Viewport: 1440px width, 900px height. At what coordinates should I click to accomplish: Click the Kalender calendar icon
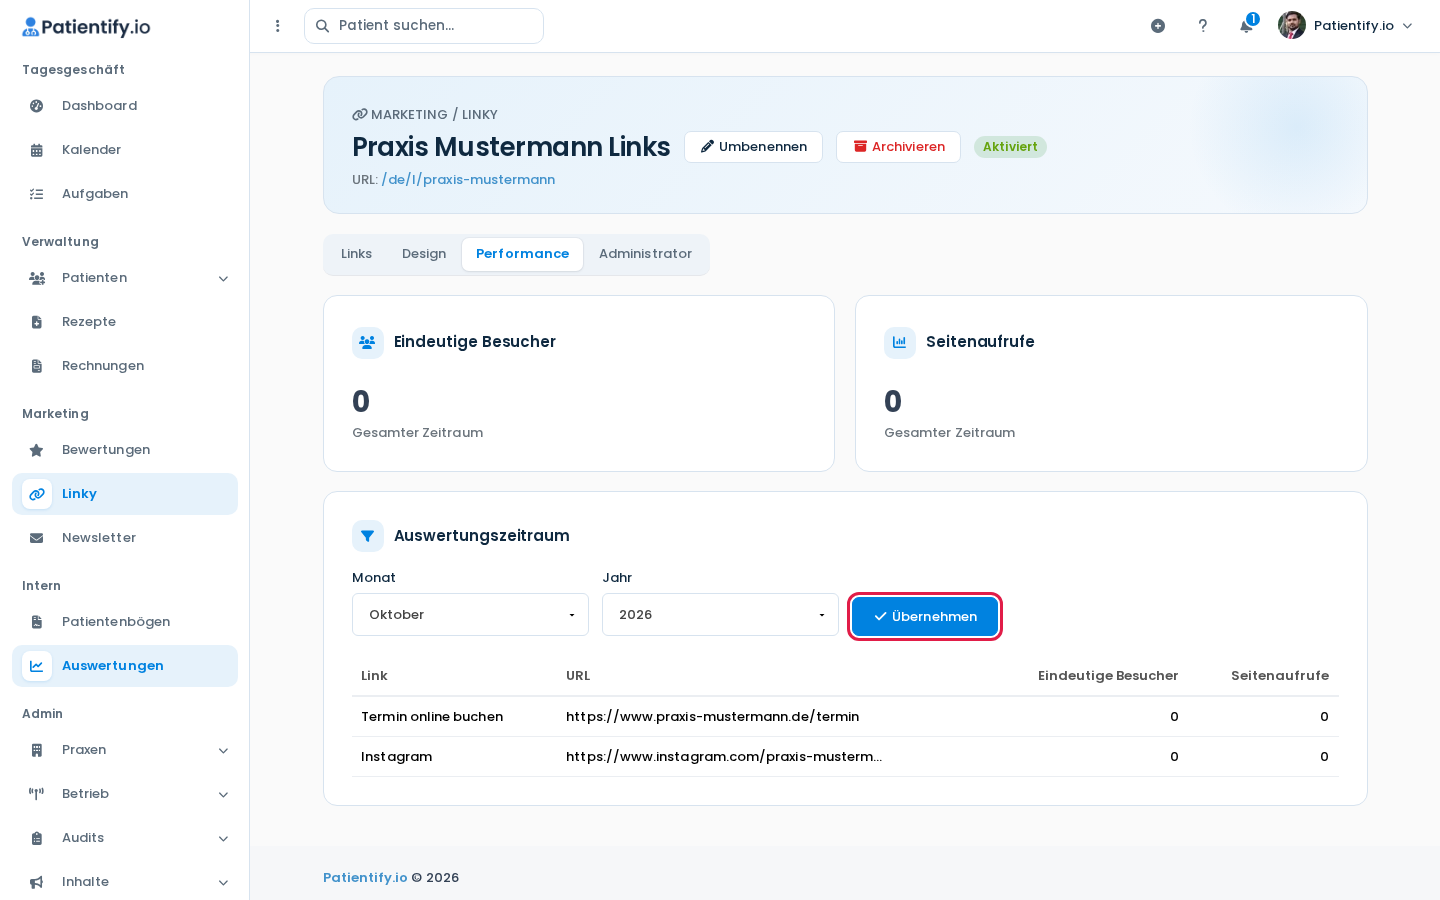37,150
